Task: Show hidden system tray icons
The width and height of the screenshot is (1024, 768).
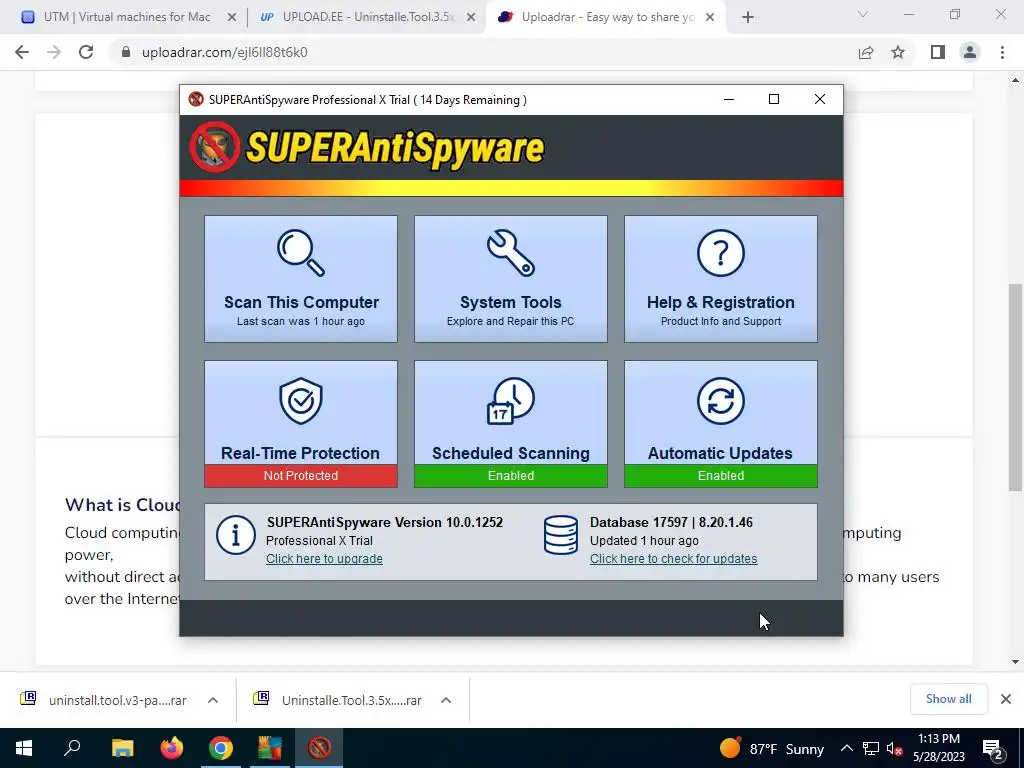Action: [x=846, y=748]
